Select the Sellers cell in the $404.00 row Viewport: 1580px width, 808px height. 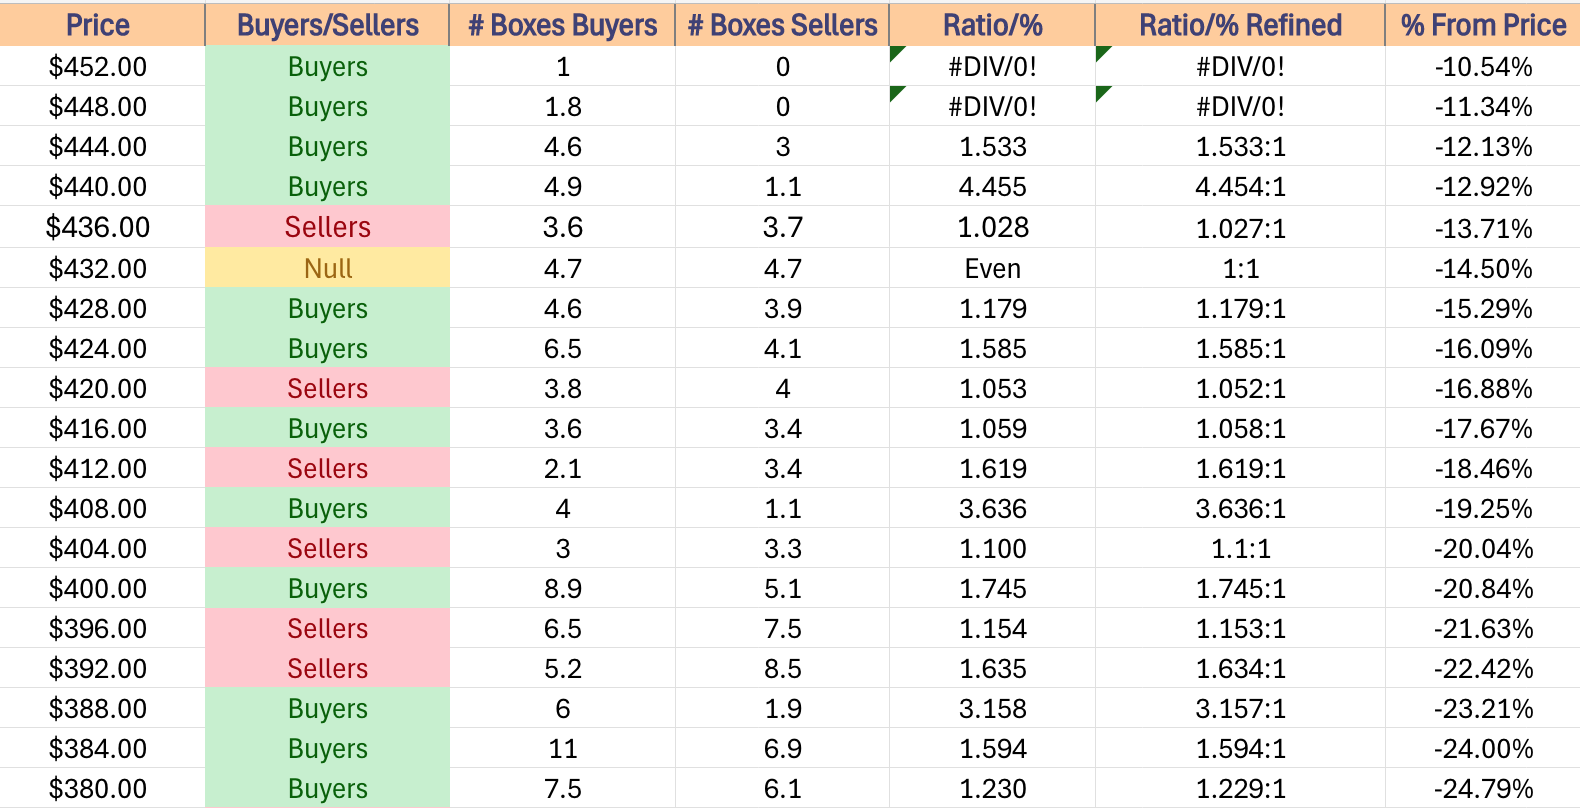pyautogui.click(x=327, y=549)
